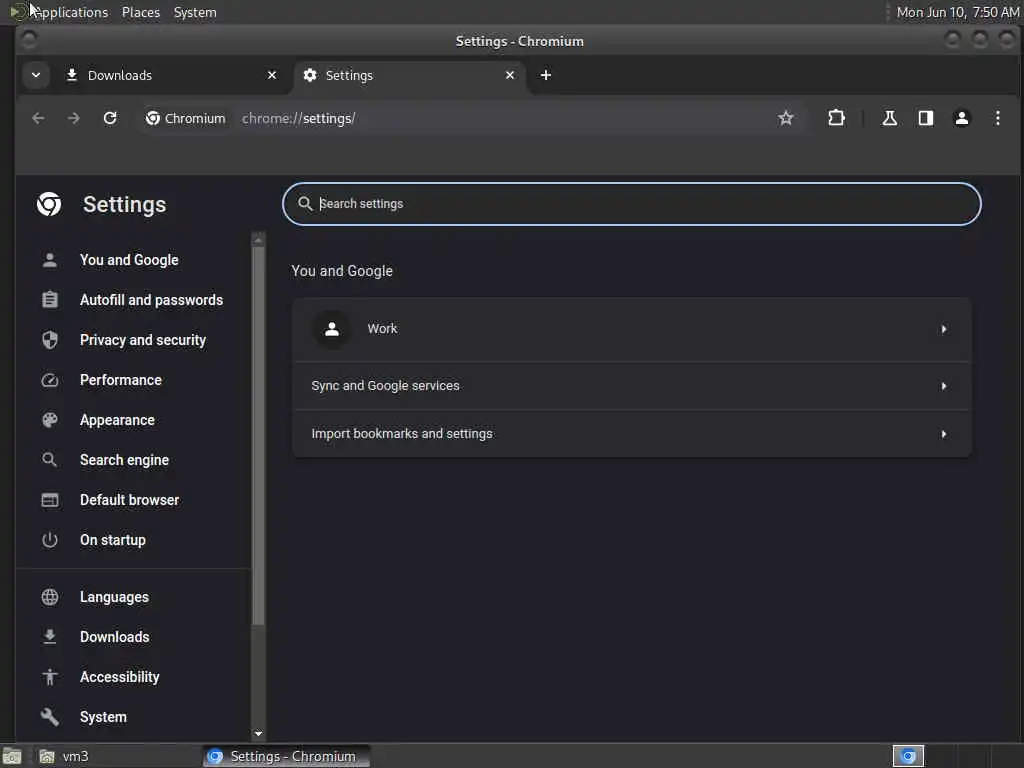The height and width of the screenshot is (768, 1024).
Task: Toggle the side panel icon
Action: coord(925,118)
